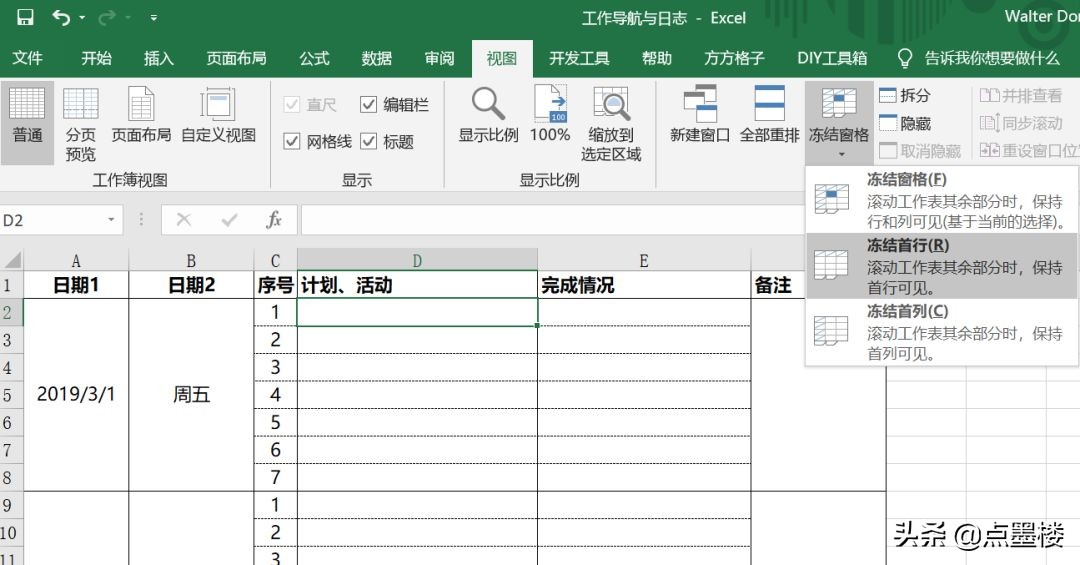This screenshot has width=1080, height=565.
Task: Open the Formulas (公式) ribbon tab
Action: 314,59
